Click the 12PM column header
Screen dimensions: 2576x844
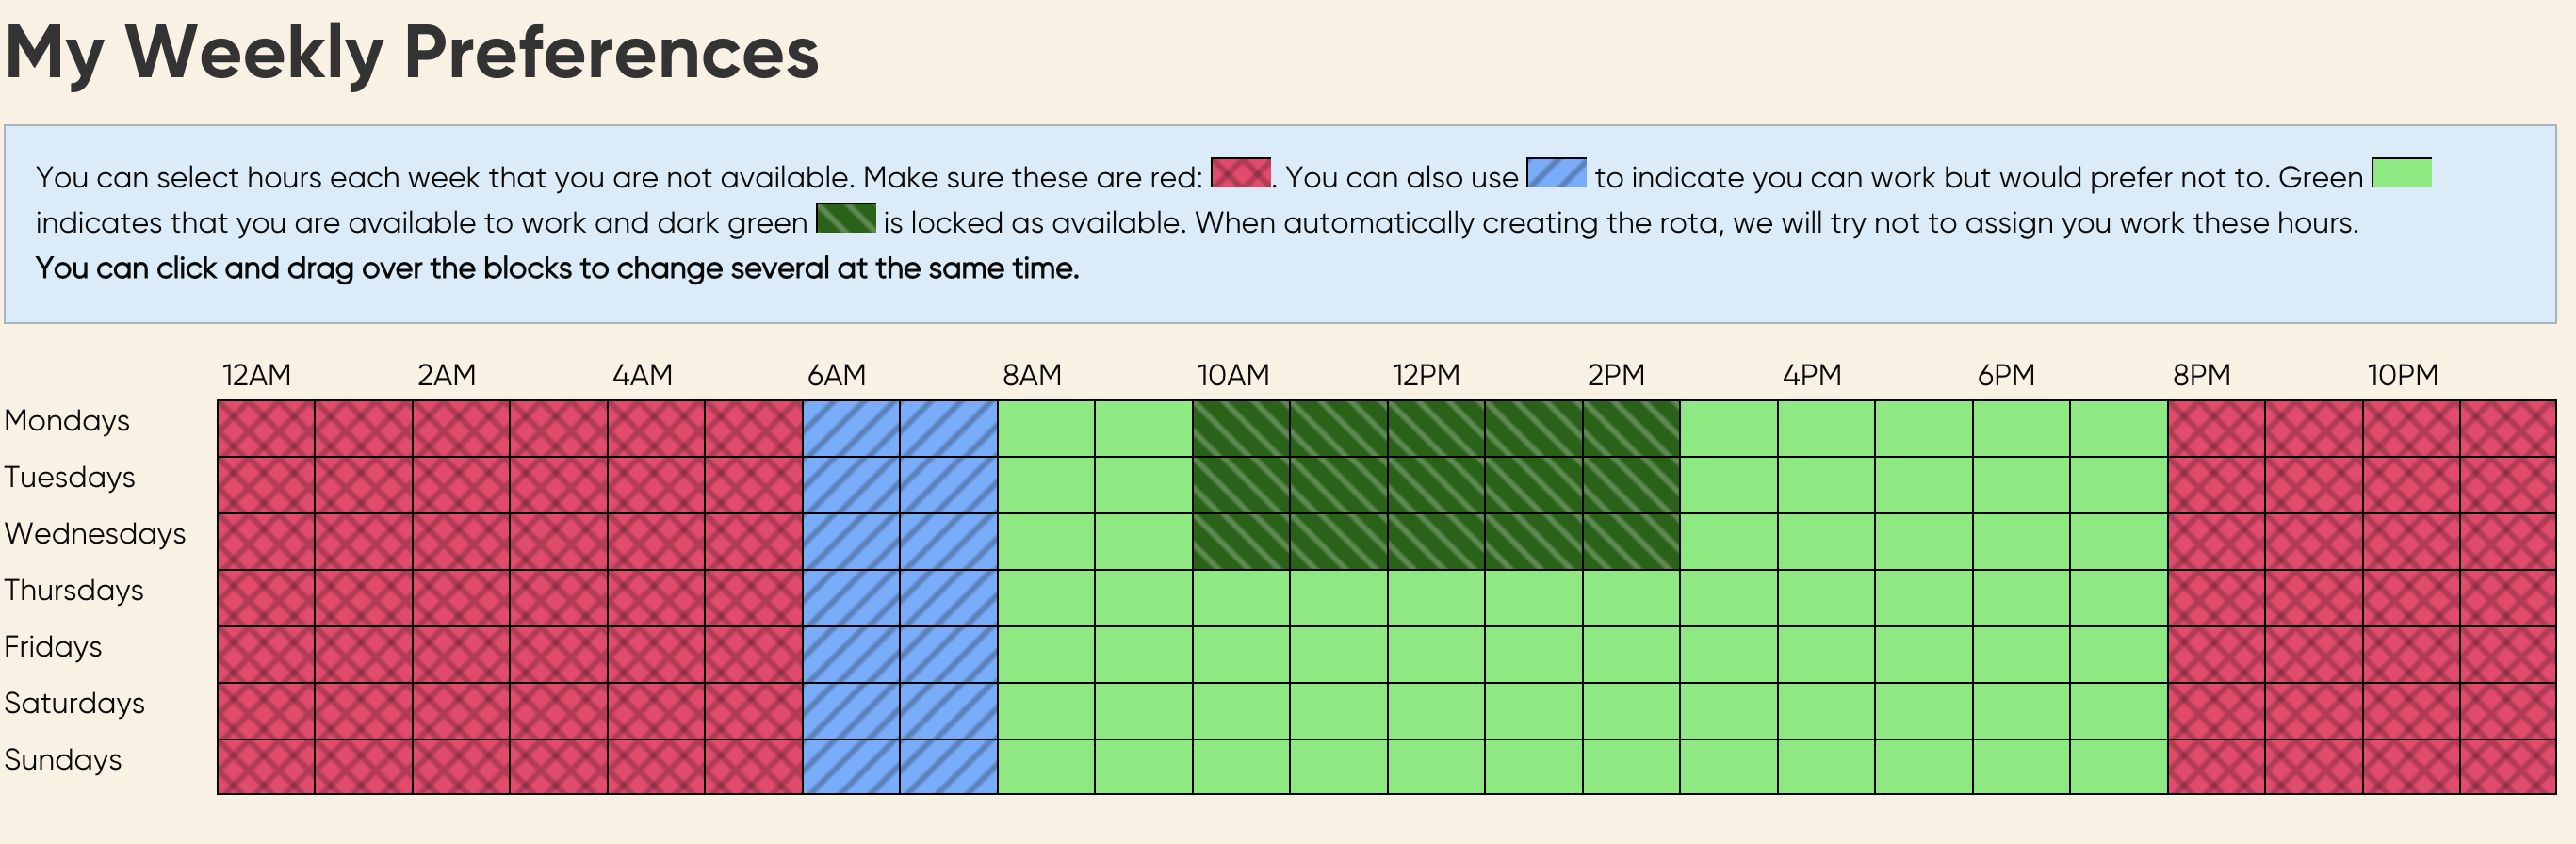1426,375
